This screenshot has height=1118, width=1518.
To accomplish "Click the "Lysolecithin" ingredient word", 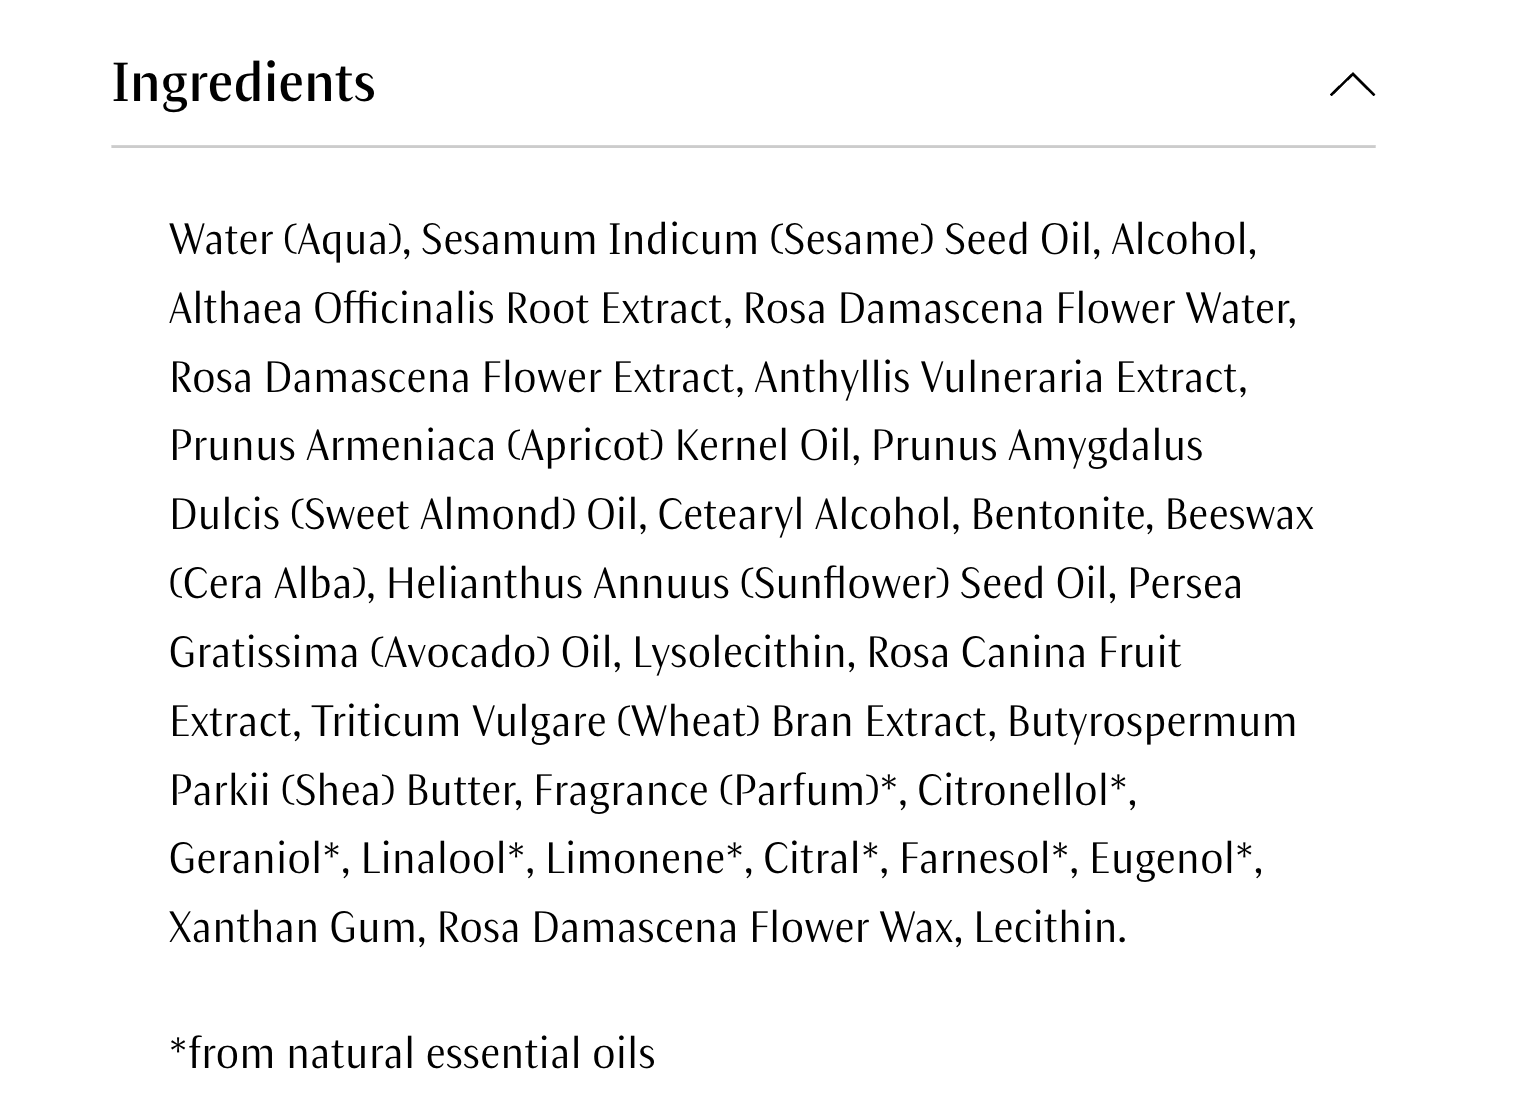I will [x=741, y=653].
